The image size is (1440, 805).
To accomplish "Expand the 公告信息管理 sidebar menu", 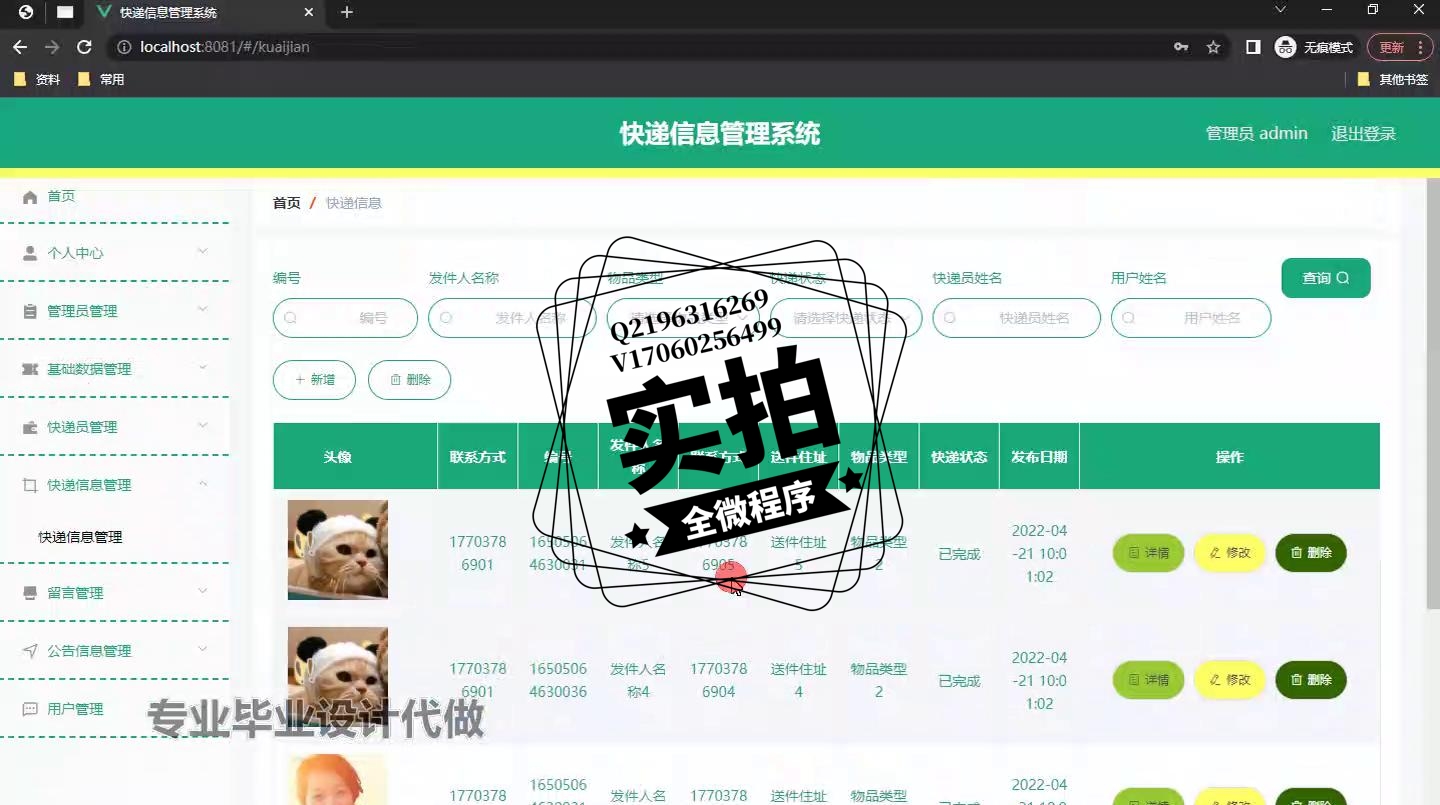I will [115, 651].
